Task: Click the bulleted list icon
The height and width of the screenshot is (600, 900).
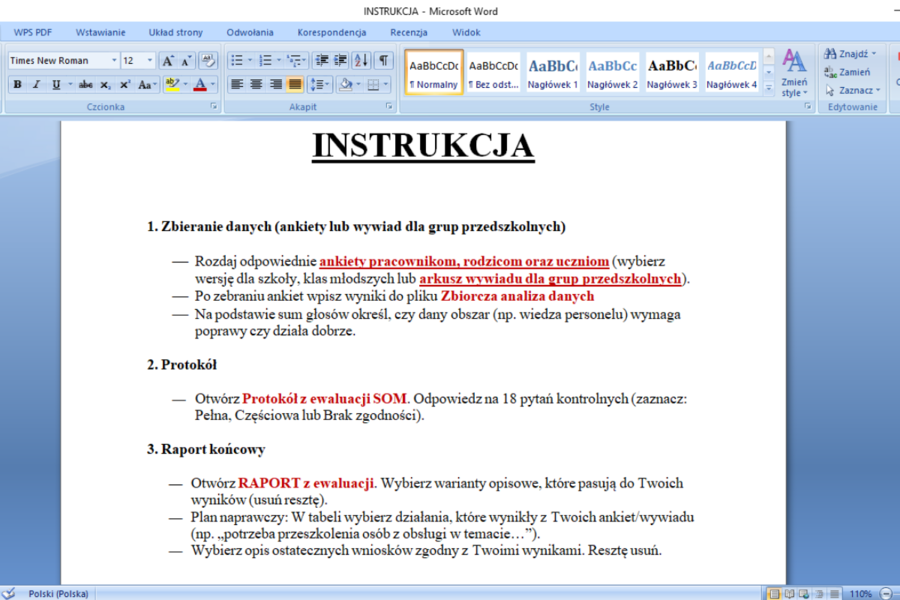Action: (236, 60)
